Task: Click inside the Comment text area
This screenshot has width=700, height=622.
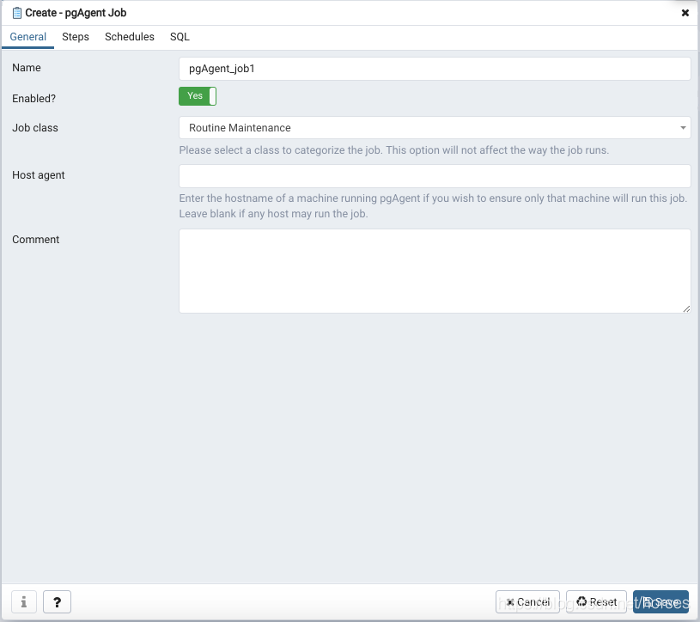Action: 434,270
